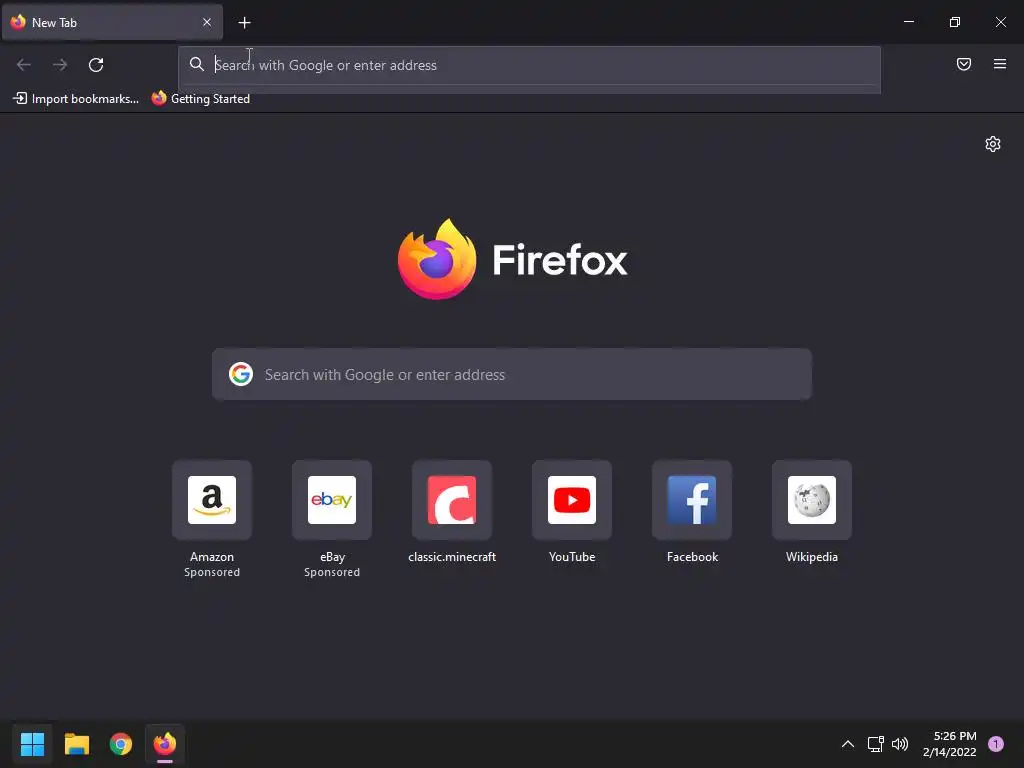This screenshot has width=1024, height=768.
Task: Open the Facebook shortcut tile
Action: click(692, 500)
